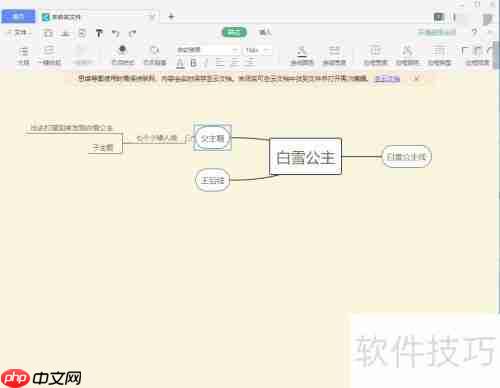Open the font size dropdown
500x388 pixels.
258,50
